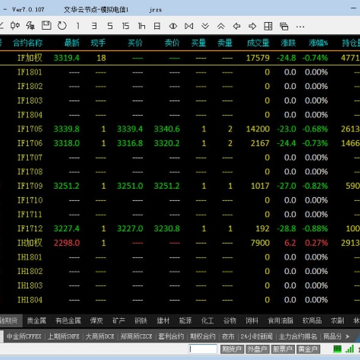This screenshot has width=360, height=360.
Task: Expand more exchange tabs with > arrow
Action: 347,336
